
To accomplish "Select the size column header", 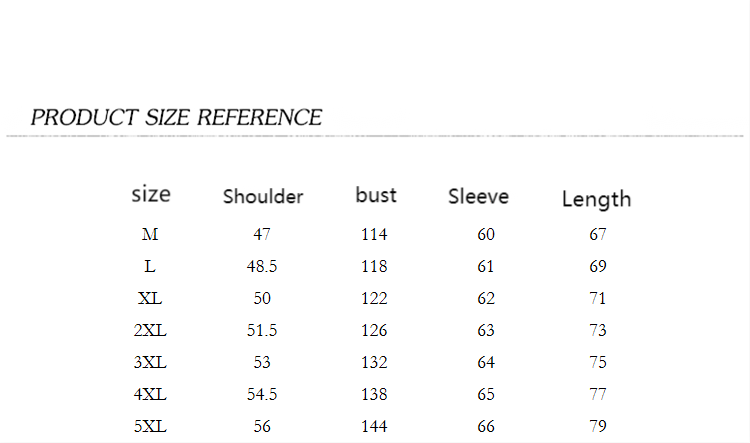I will [x=151, y=194].
